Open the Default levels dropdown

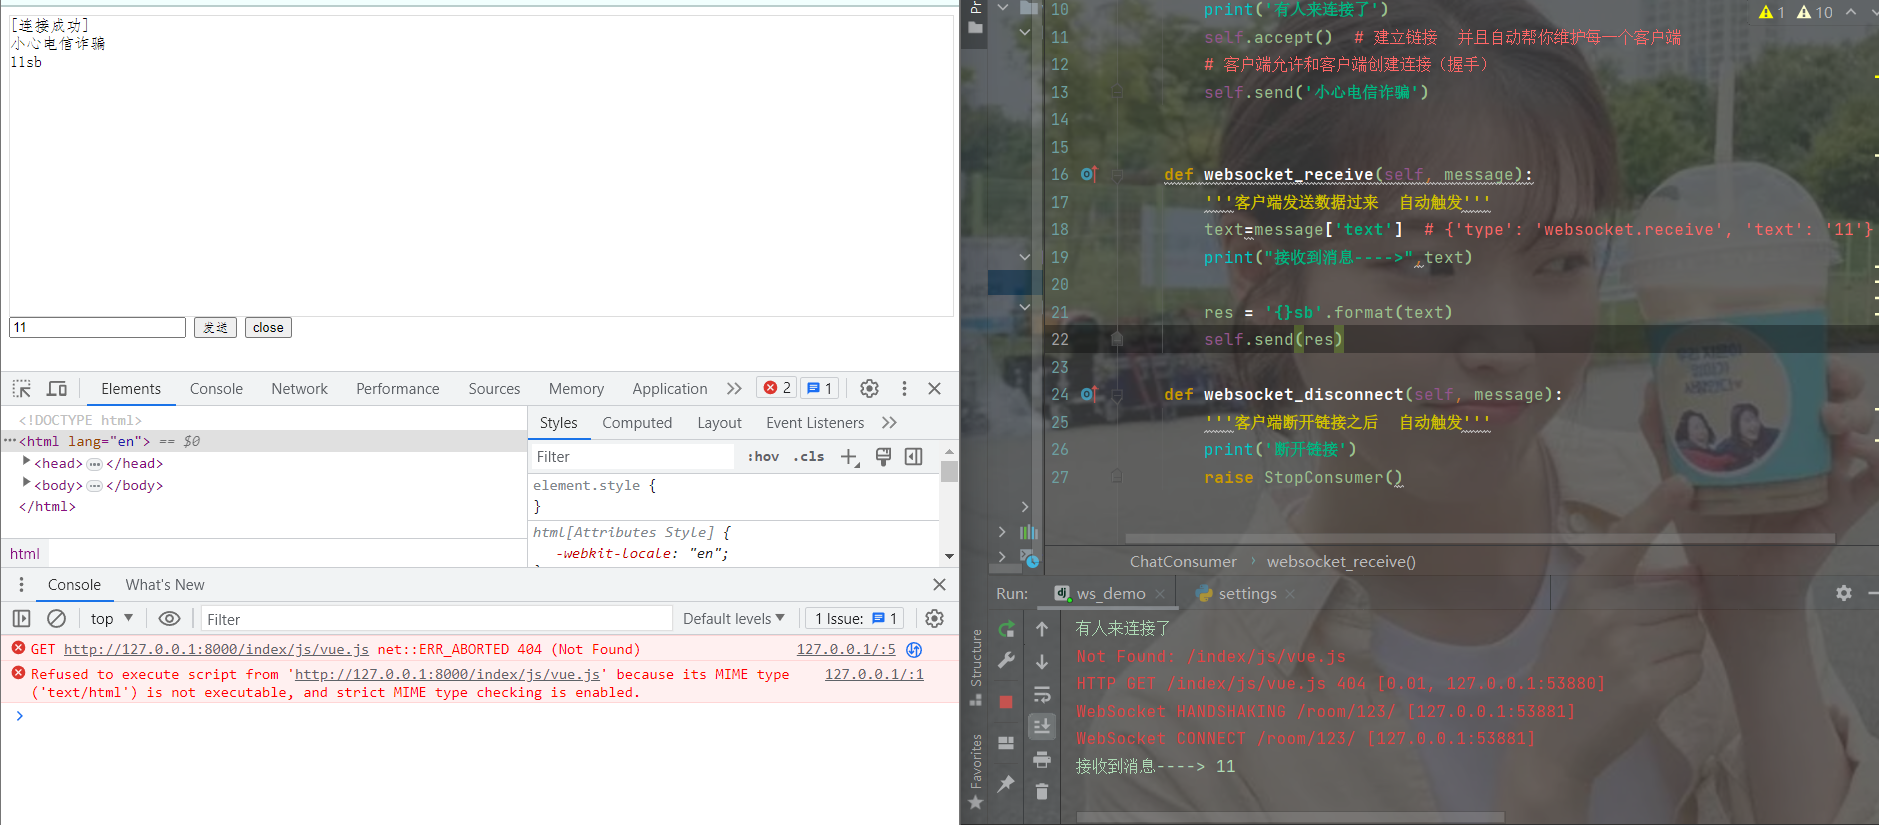[x=733, y=619]
